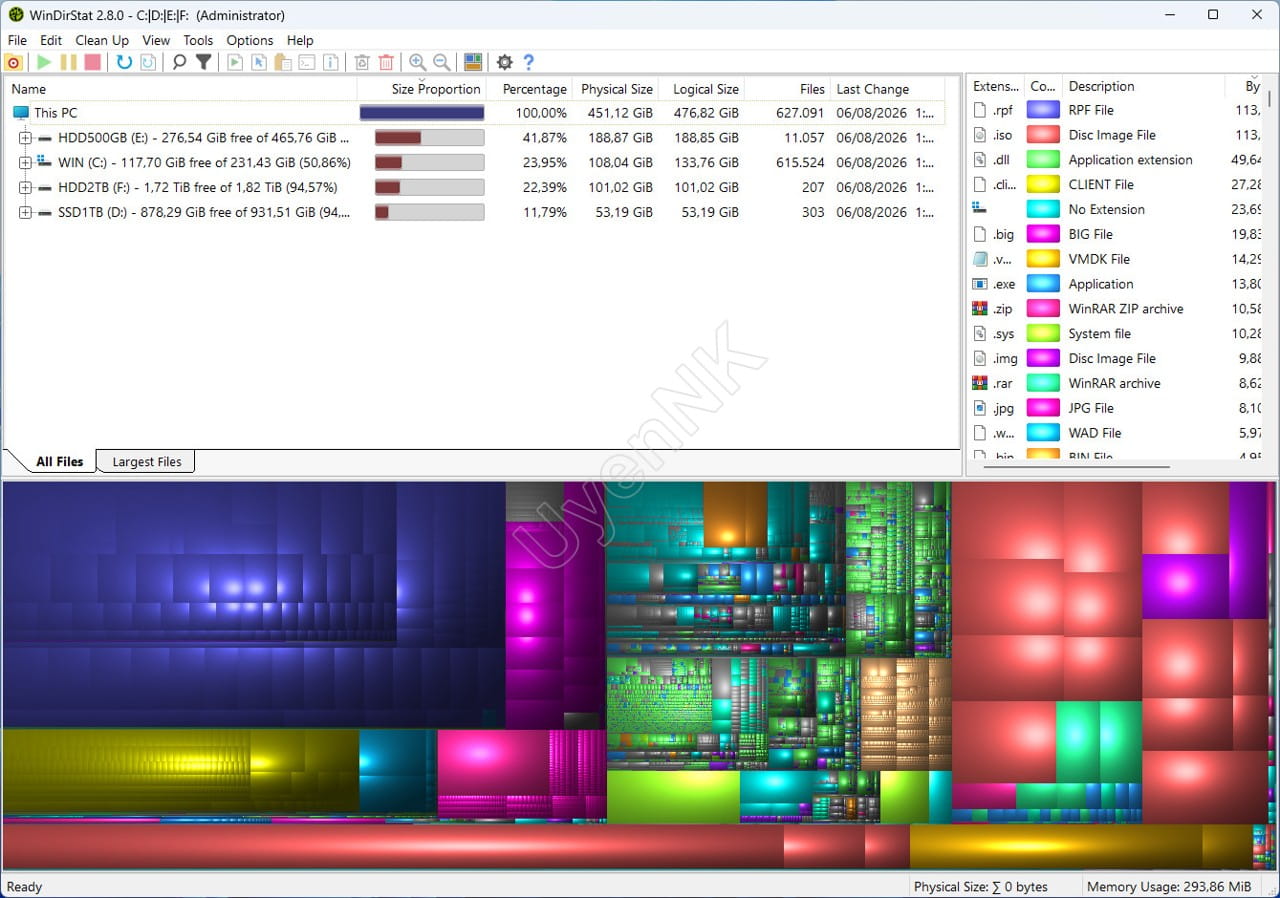The height and width of the screenshot is (898, 1280).
Task: Click the funnel Filter icon
Action: 203,62
